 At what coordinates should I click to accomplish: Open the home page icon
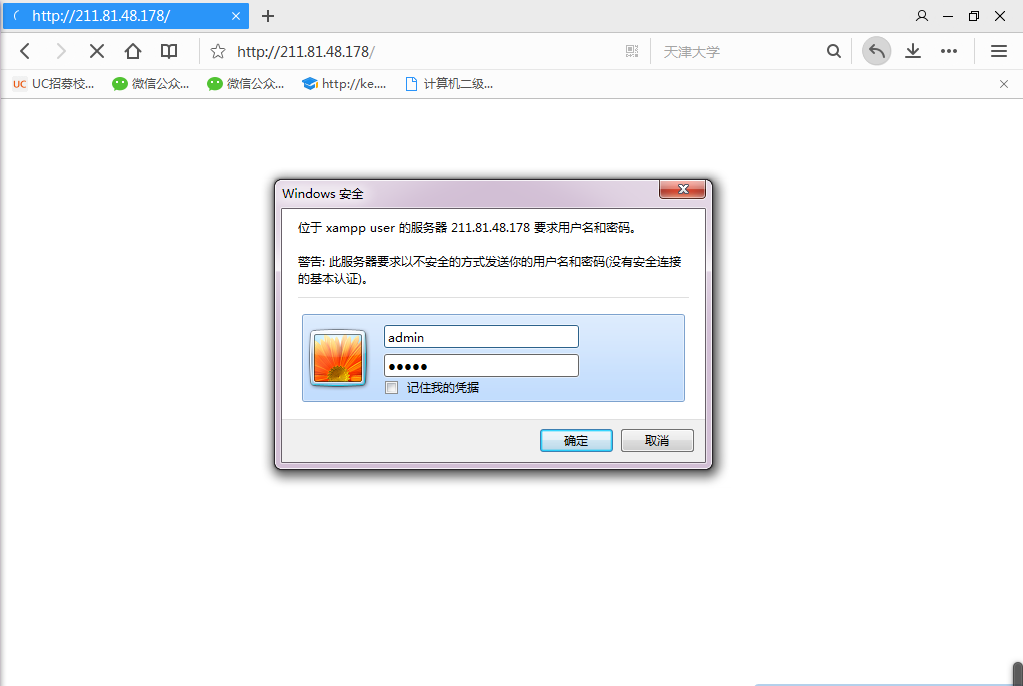coord(132,51)
